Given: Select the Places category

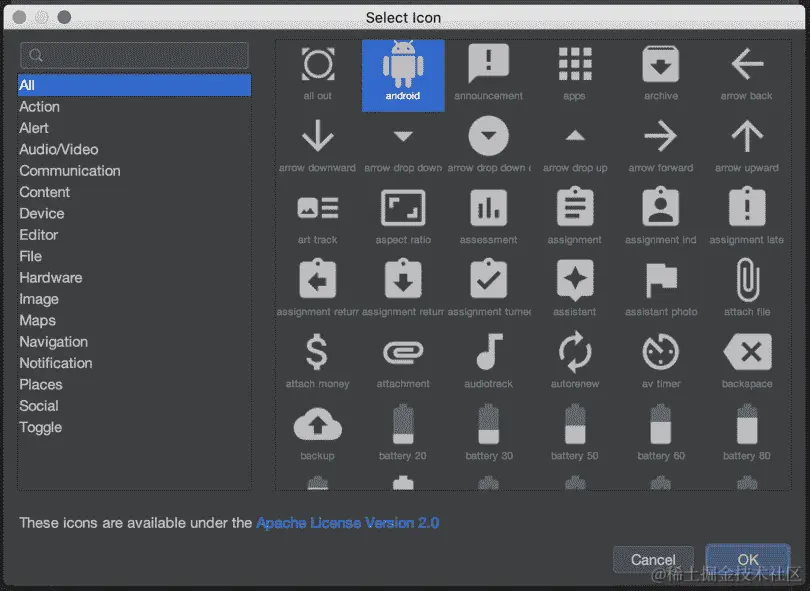Looking at the screenshot, I should tap(134, 385).
